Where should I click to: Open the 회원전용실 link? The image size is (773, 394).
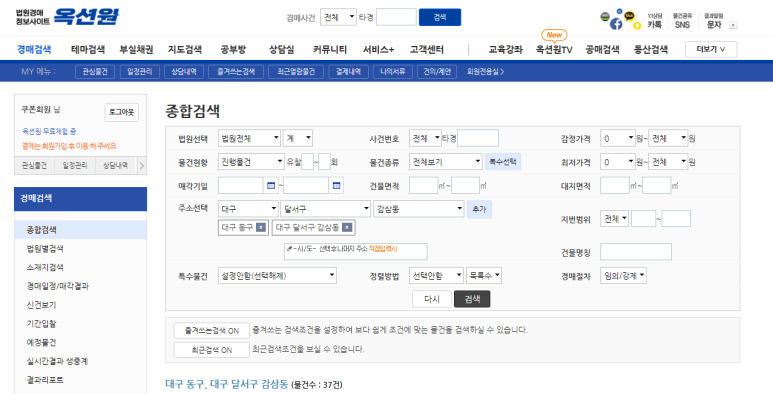485,72
